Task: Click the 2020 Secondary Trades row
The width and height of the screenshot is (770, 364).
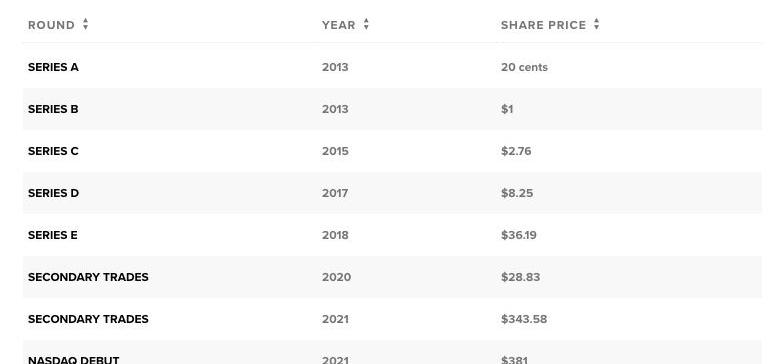Action: [392, 277]
